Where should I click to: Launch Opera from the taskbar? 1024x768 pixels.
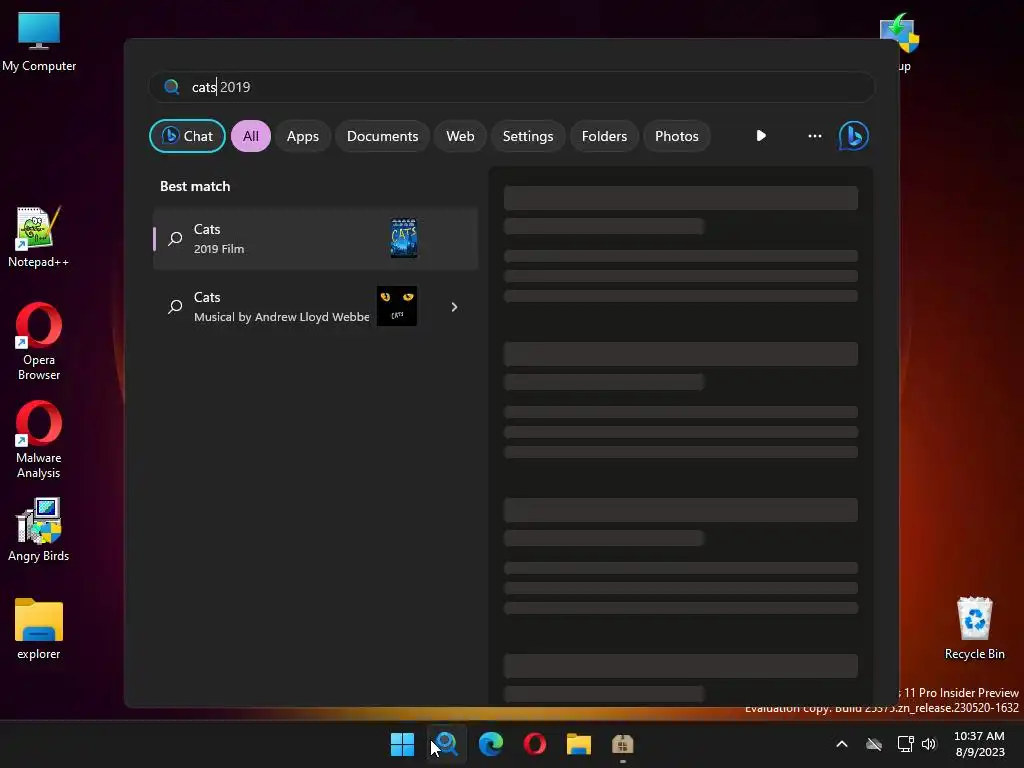(535, 744)
